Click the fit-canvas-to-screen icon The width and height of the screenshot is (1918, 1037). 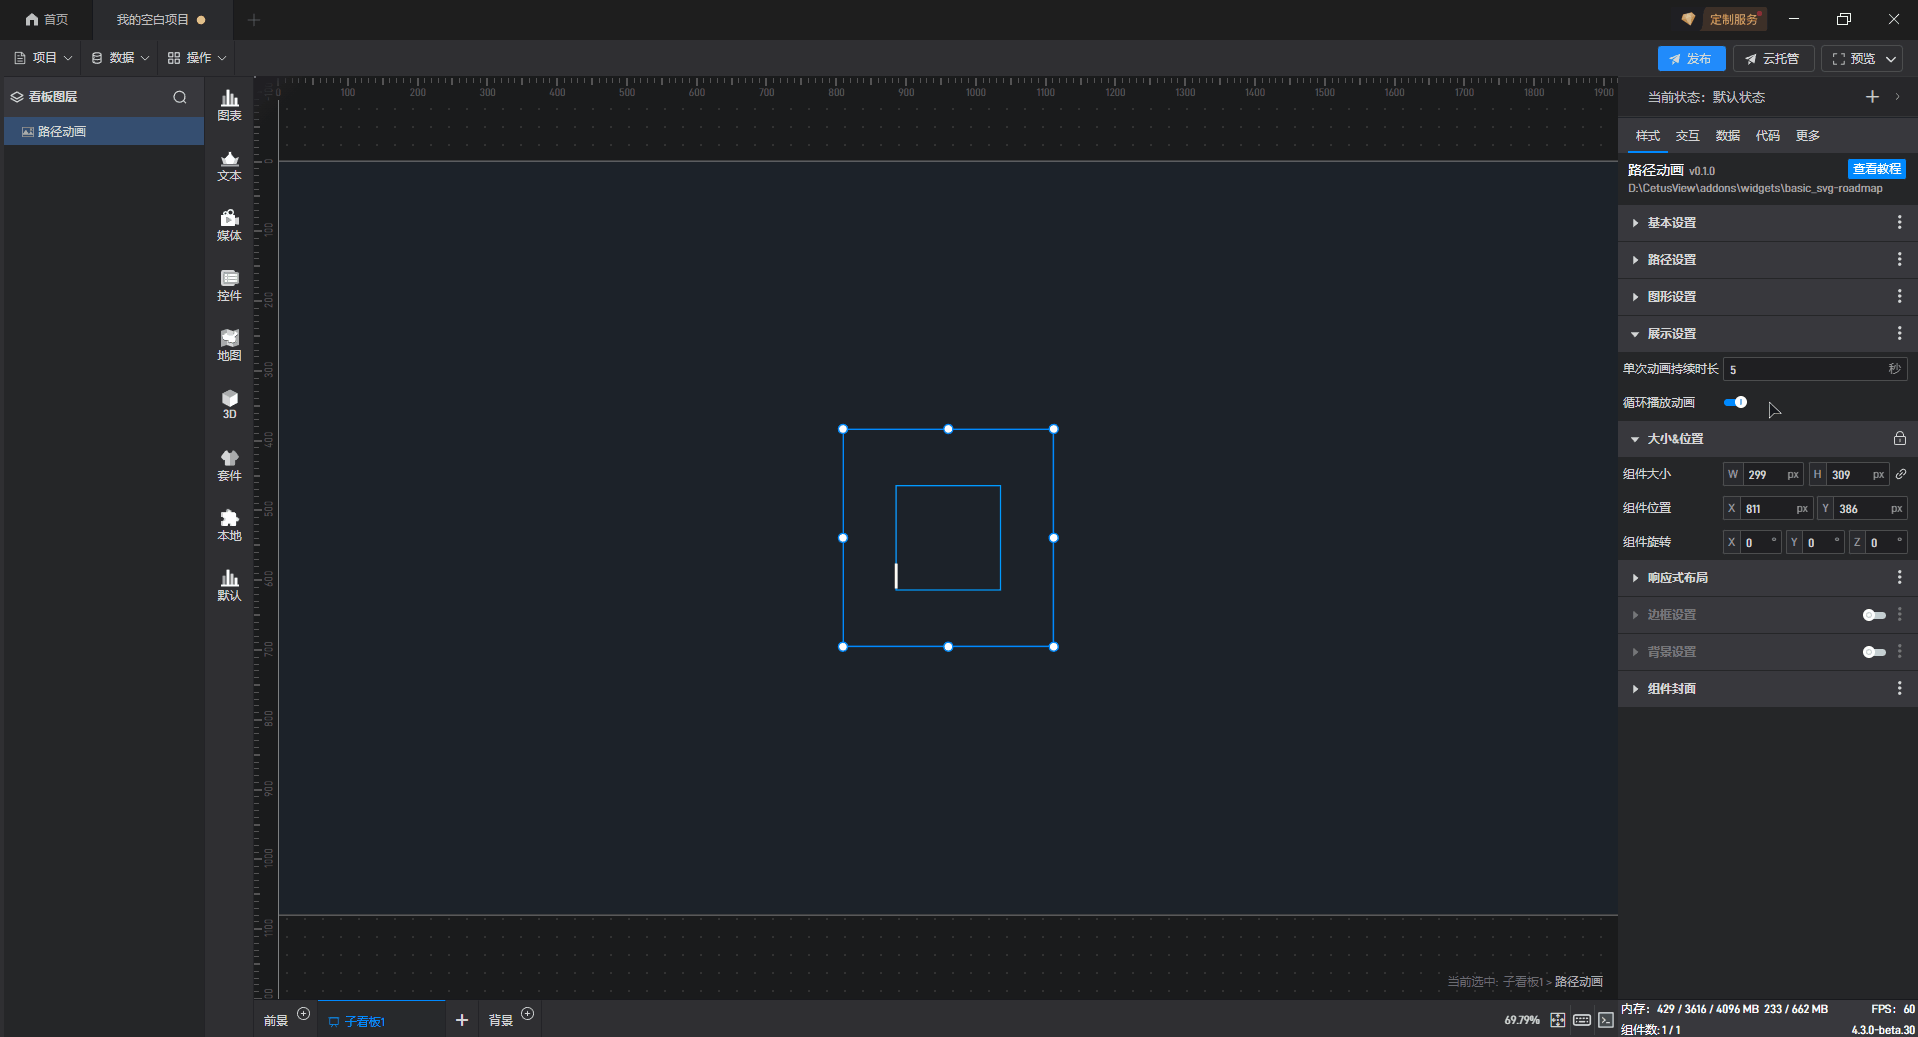tap(1557, 1020)
